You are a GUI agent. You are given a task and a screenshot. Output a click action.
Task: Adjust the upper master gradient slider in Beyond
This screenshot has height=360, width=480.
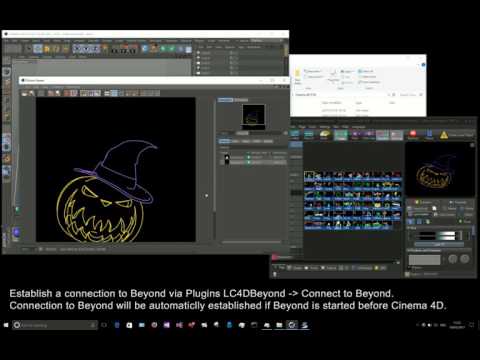coord(438,233)
